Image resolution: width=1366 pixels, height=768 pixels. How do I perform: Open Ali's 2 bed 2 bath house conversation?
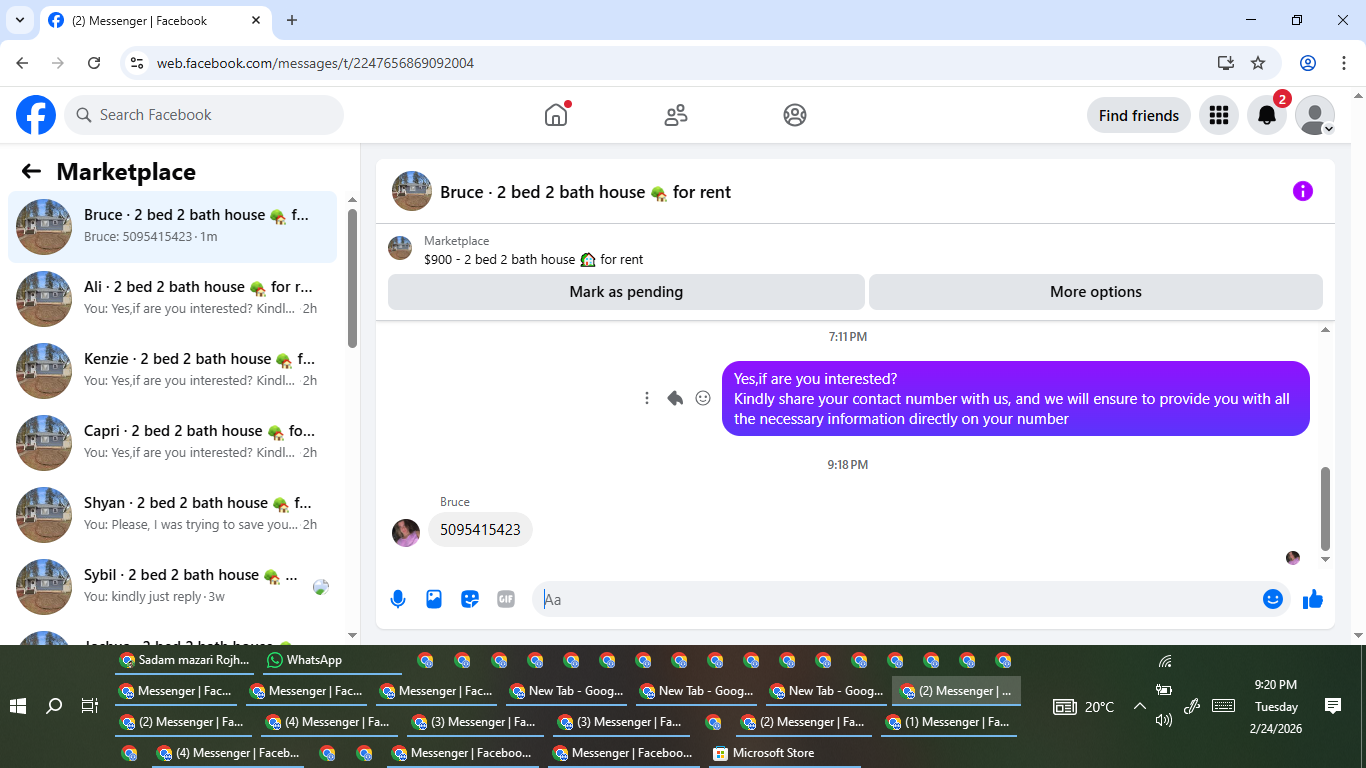(173, 299)
